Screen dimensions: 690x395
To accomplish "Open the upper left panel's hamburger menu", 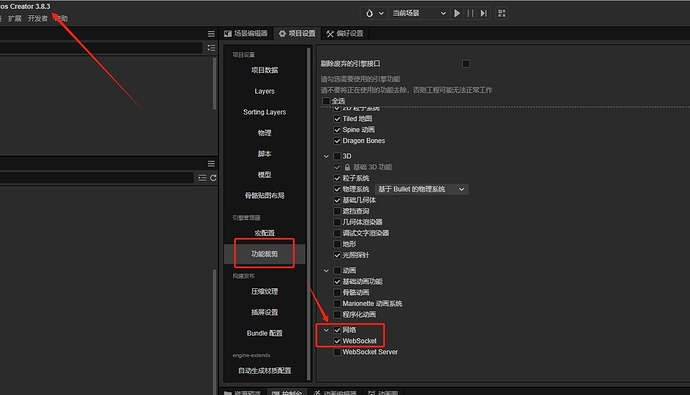I will point(211,34).
